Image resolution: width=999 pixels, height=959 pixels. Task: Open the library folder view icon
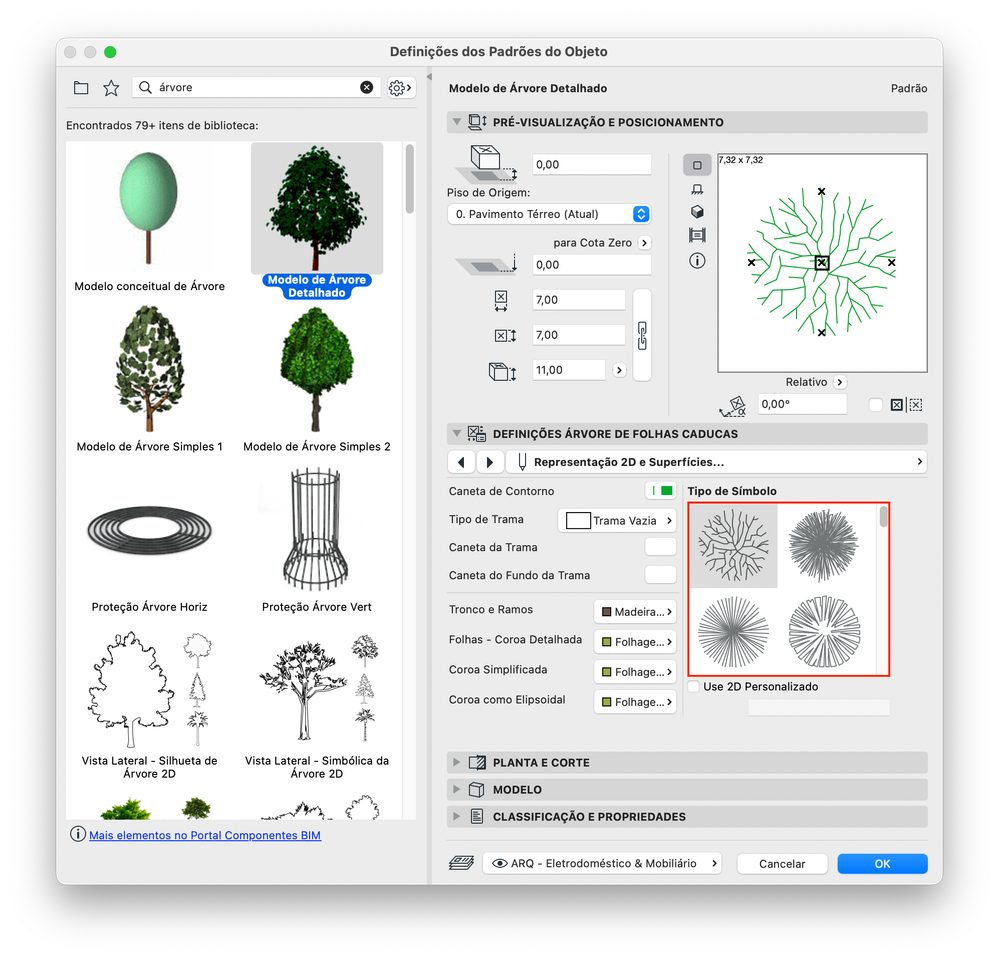81,87
